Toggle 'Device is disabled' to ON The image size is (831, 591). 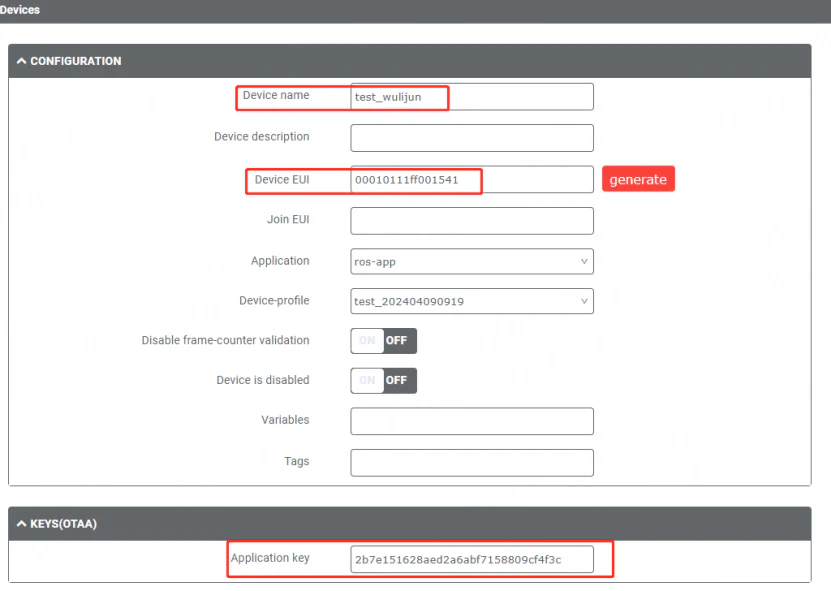tap(367, 380)
